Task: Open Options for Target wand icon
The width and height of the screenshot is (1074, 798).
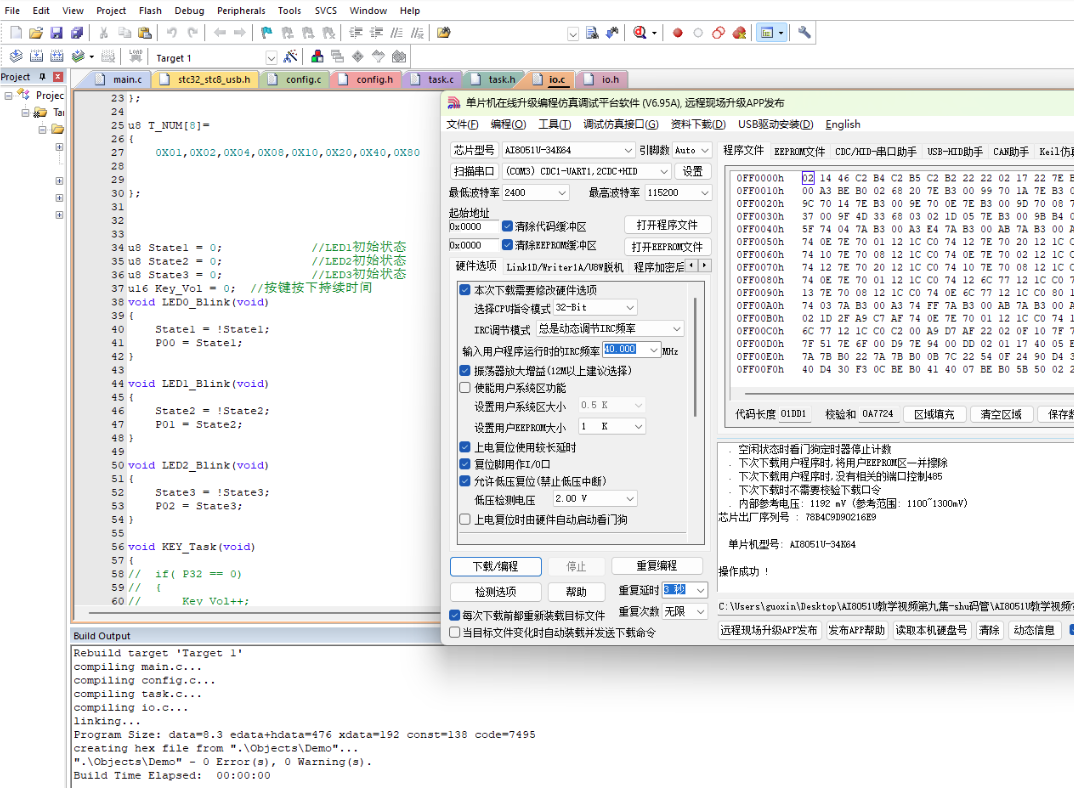Action: coord(291,57)
